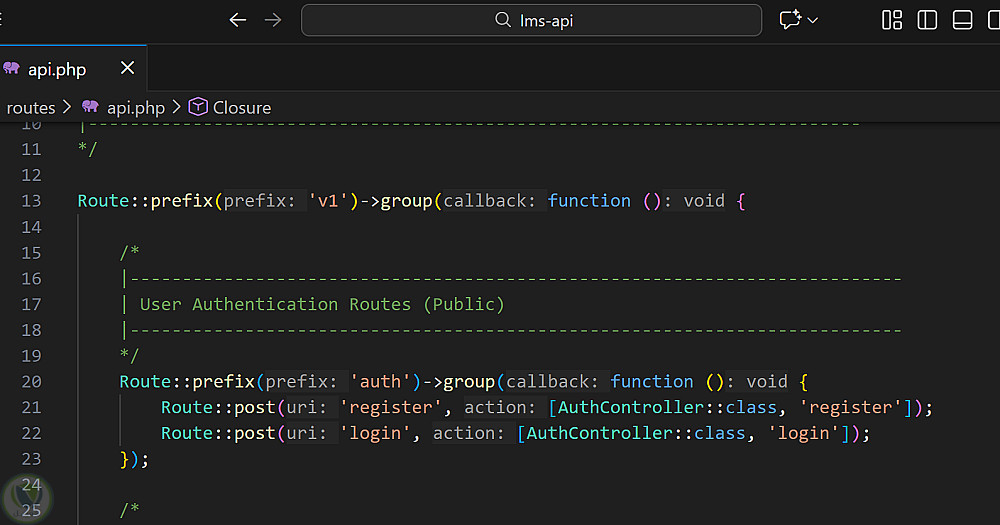Click the search magnifier icon beside lms-api

[504, 20]
